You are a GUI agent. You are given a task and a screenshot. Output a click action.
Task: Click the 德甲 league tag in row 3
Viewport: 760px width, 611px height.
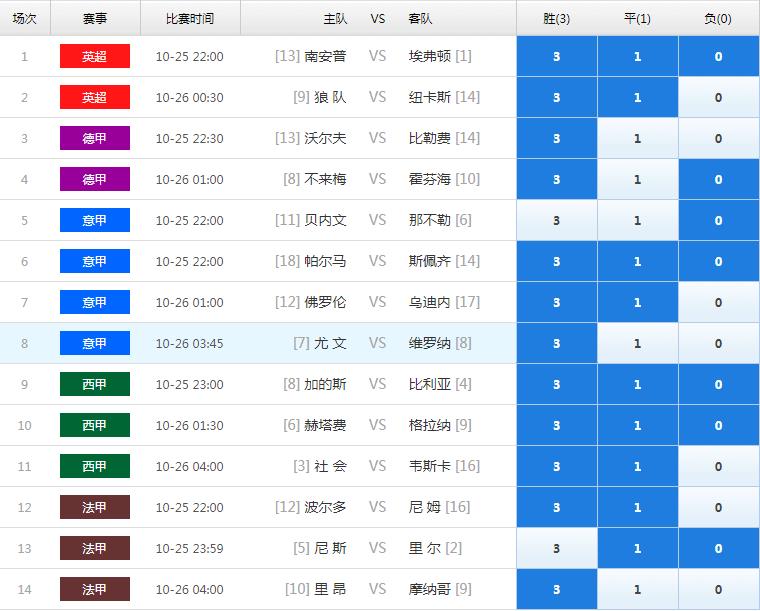click(95, 139)
